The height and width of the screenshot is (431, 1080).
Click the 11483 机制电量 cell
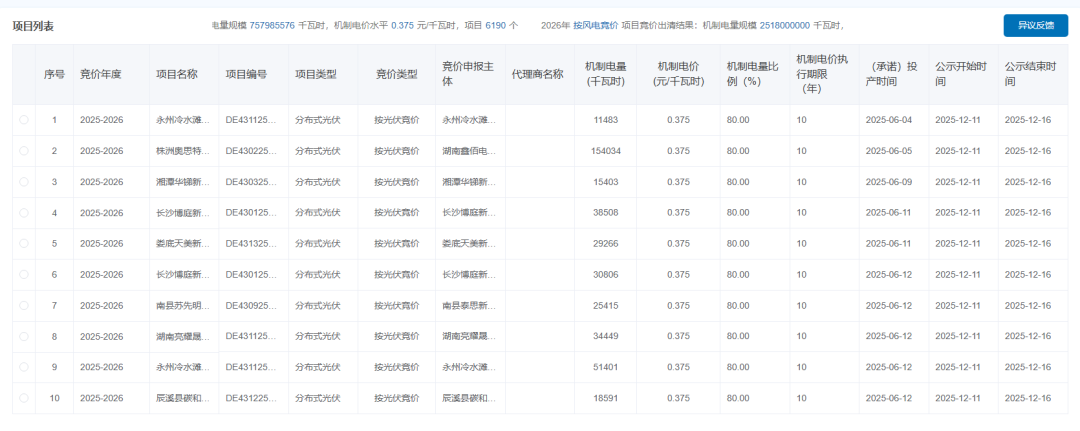tap(605, 120)
